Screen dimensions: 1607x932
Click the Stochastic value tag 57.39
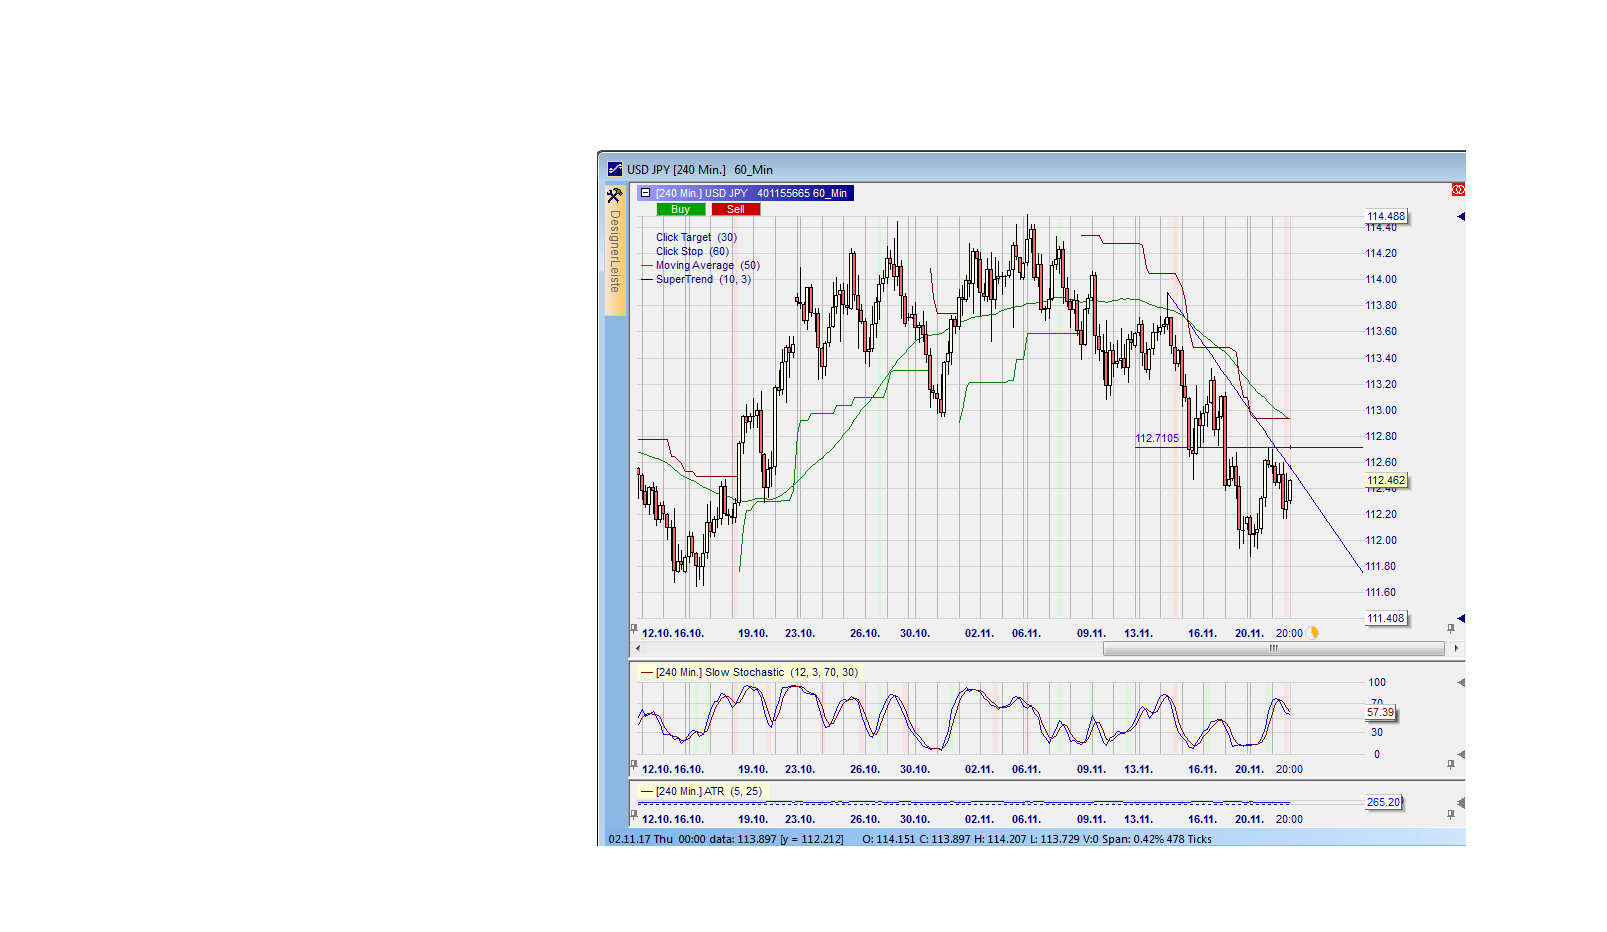click(x=1380, y=712)
